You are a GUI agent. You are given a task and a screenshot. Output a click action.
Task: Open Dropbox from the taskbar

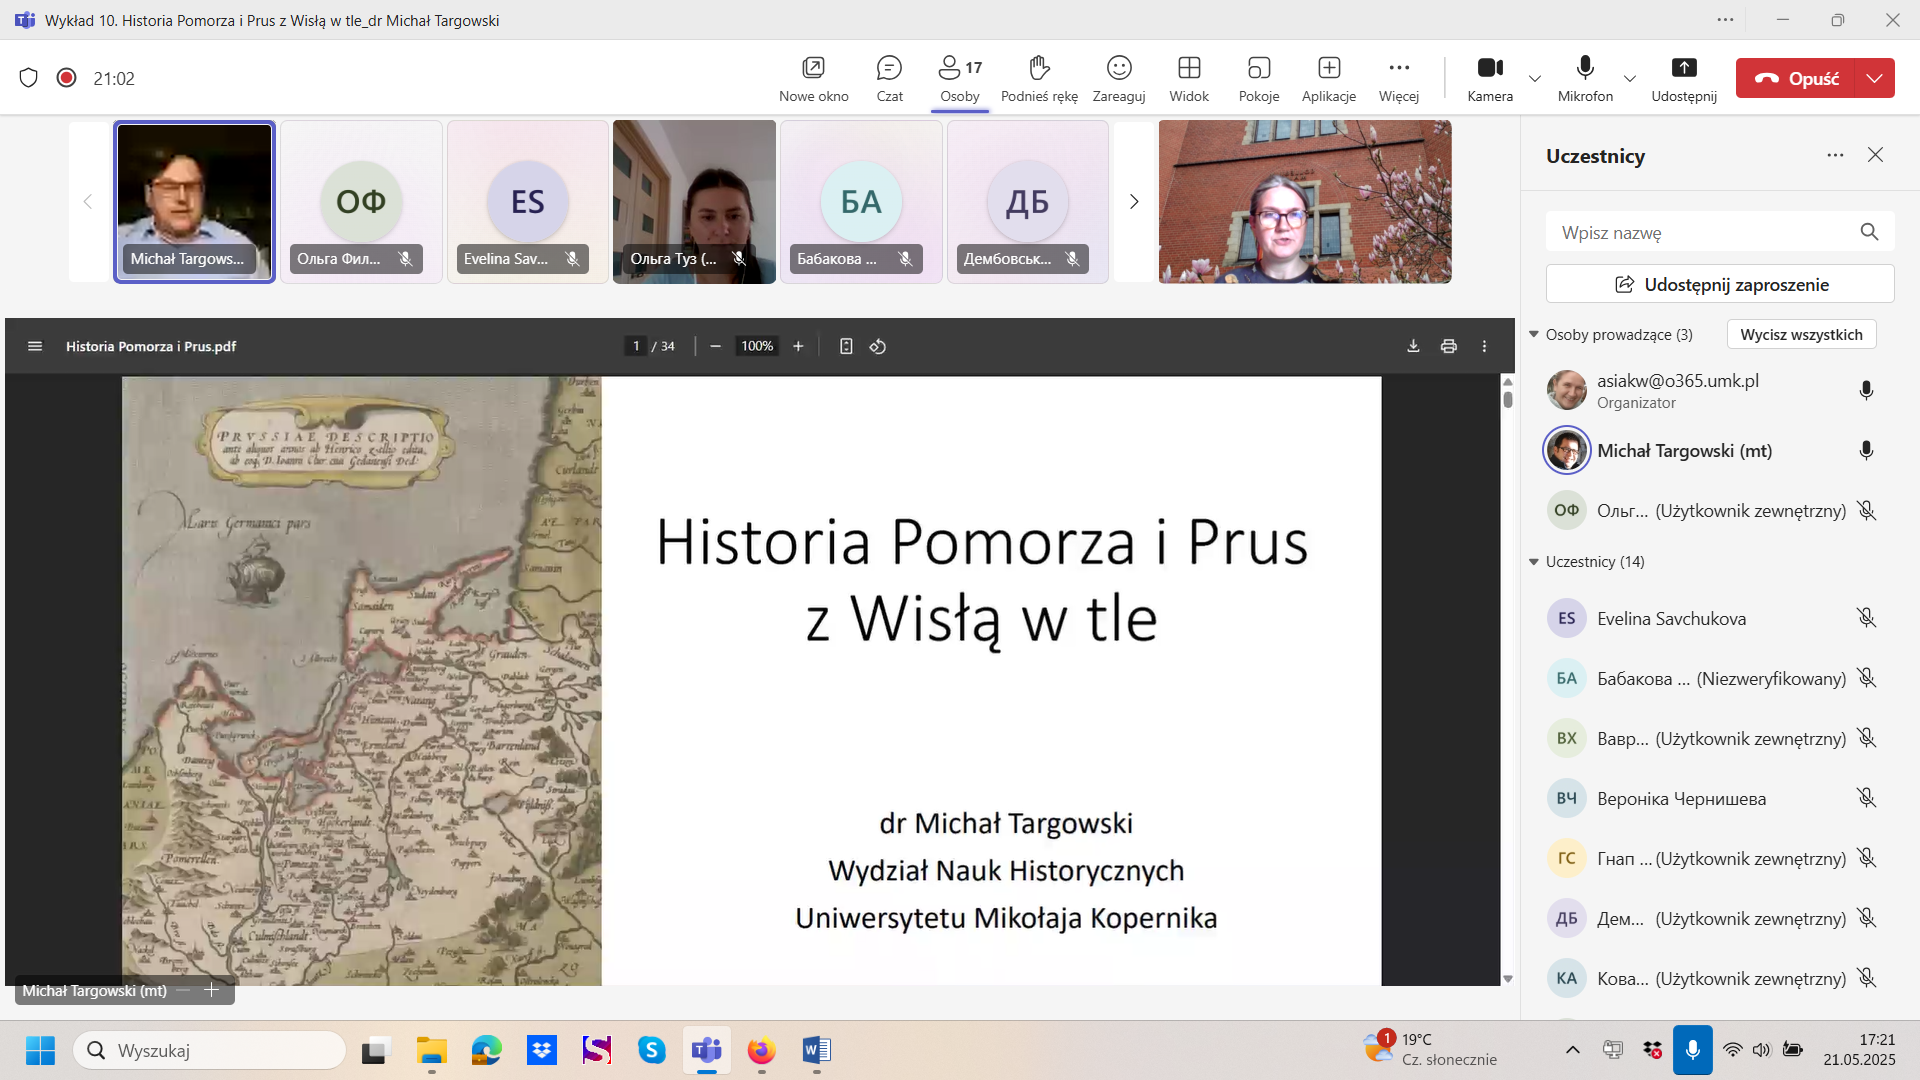(x=542, y=1050)
